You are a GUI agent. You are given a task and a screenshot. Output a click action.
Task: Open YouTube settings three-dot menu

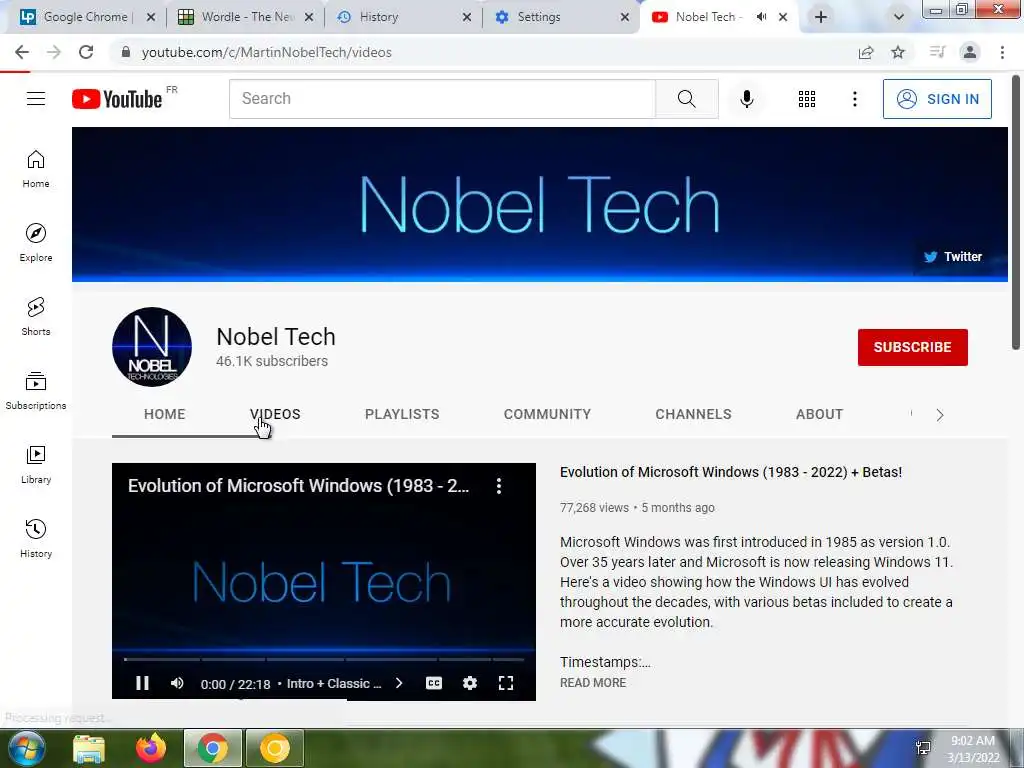click(854, 99)
